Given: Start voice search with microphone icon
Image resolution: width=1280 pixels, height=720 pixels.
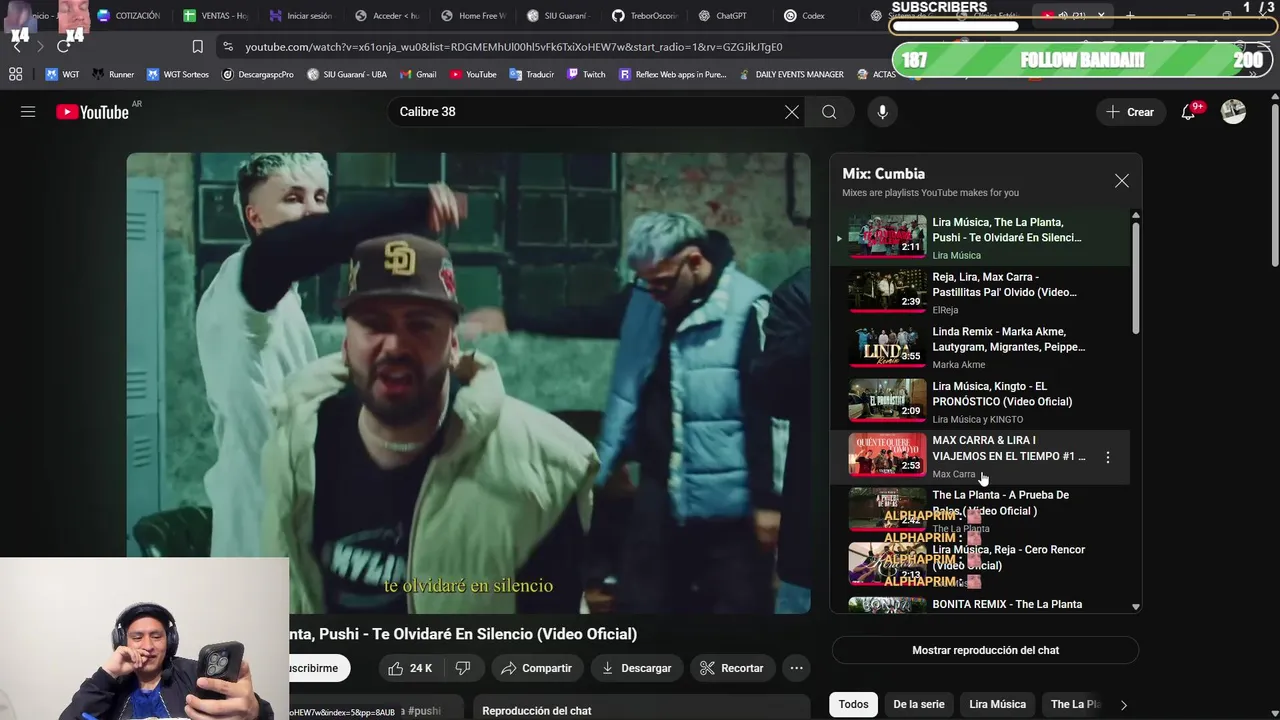Looking at the screenshot, I should (x=882, y=112).
